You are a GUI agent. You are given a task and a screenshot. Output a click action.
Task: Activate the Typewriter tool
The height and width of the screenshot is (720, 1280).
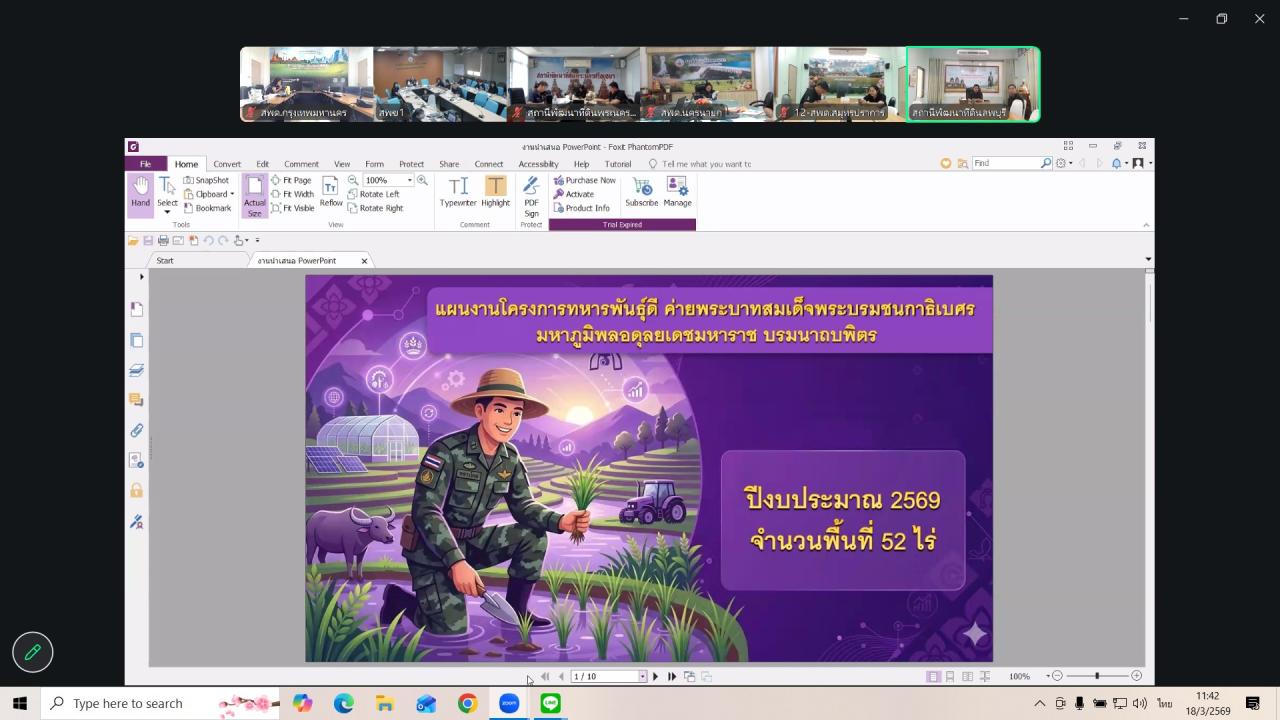point(457,190)
